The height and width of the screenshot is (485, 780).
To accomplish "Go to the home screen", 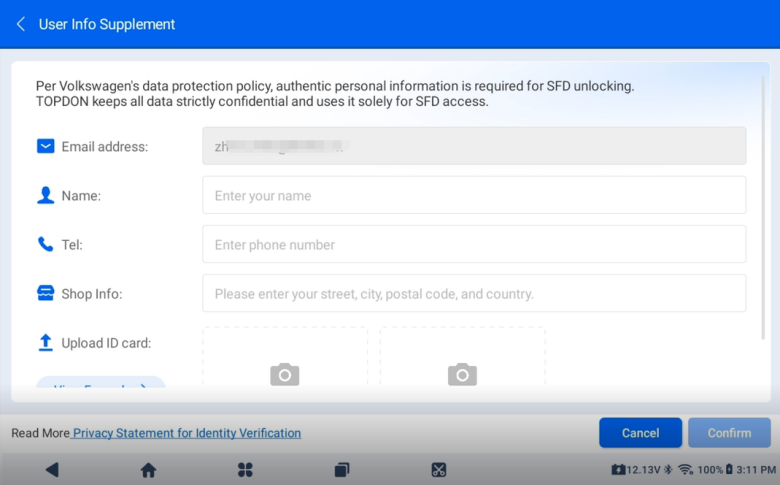I will coord(148,469).
